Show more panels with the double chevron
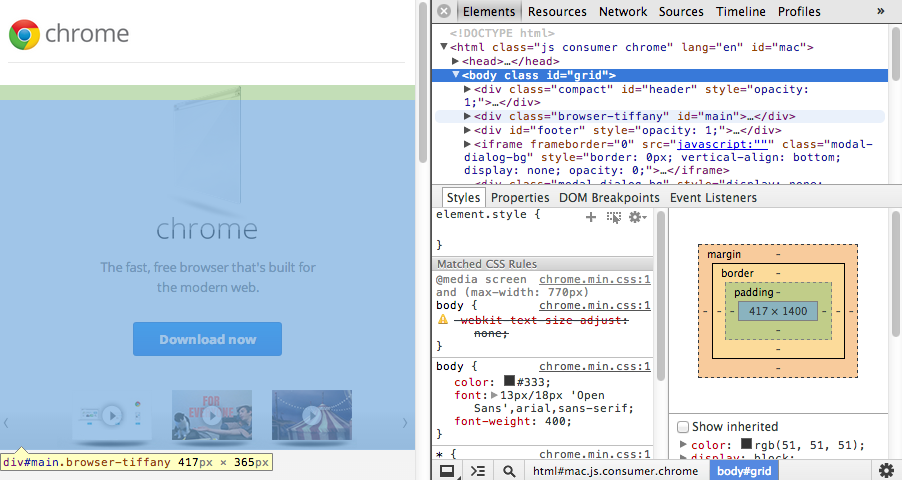Image resolution: width=902 pixels, height=480 pixels. [881, 12]
